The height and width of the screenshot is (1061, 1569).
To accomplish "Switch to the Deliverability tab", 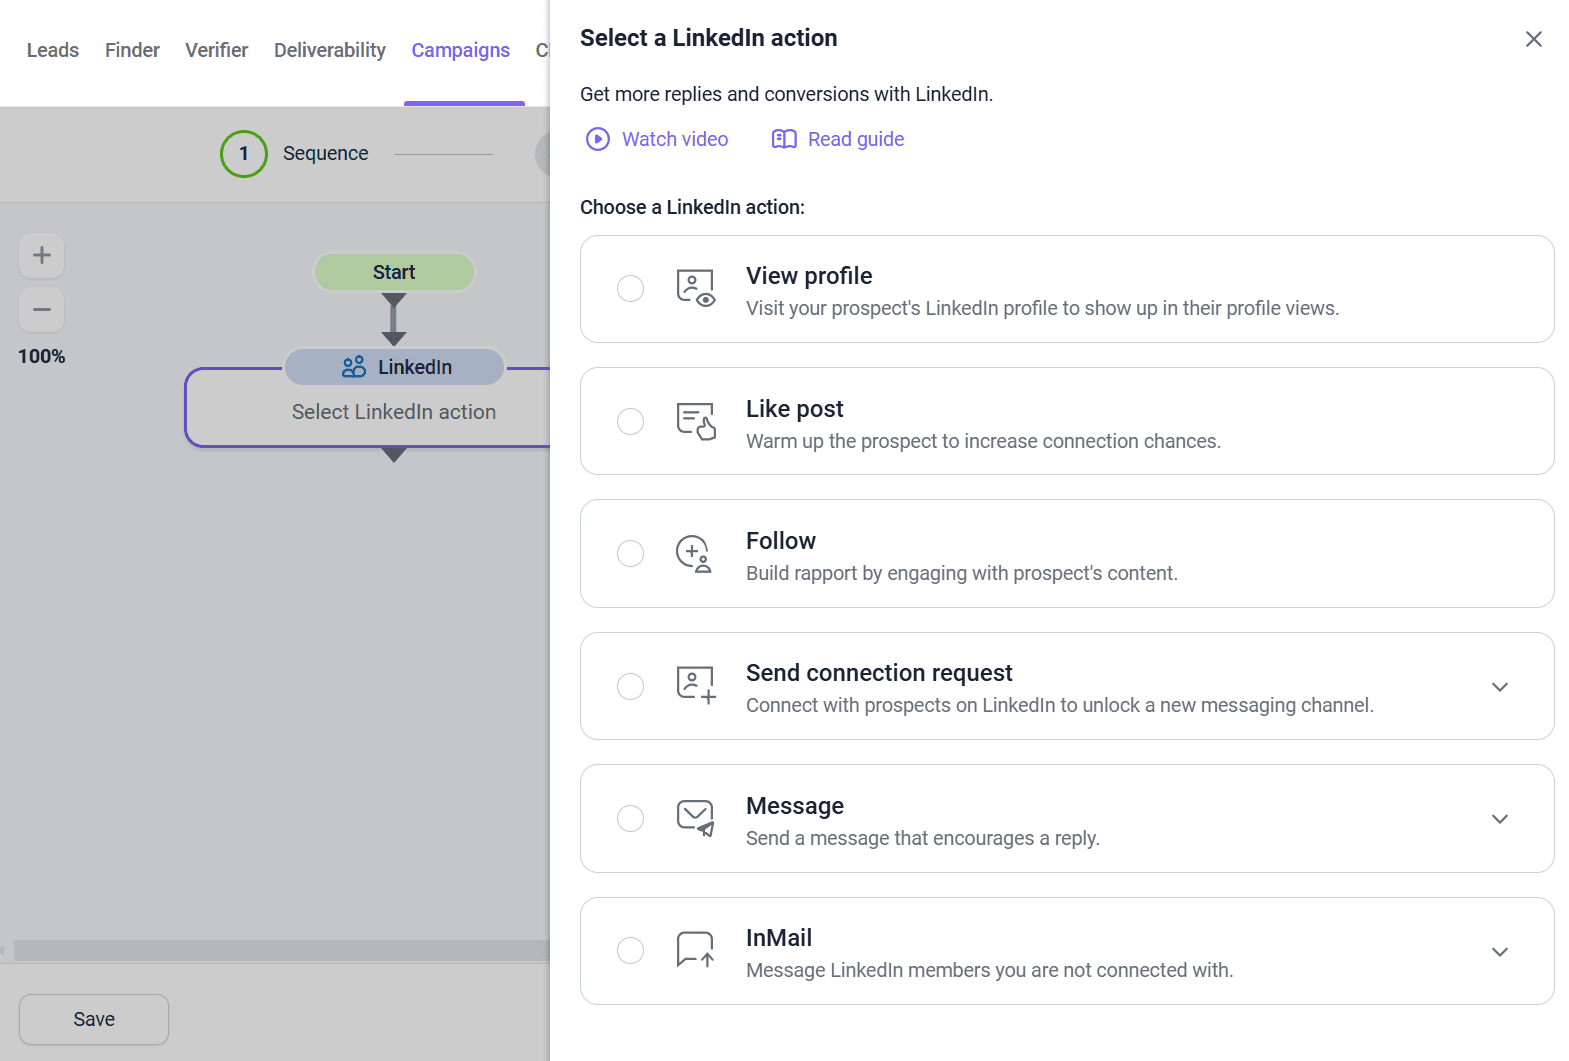I will pos(329,50).
